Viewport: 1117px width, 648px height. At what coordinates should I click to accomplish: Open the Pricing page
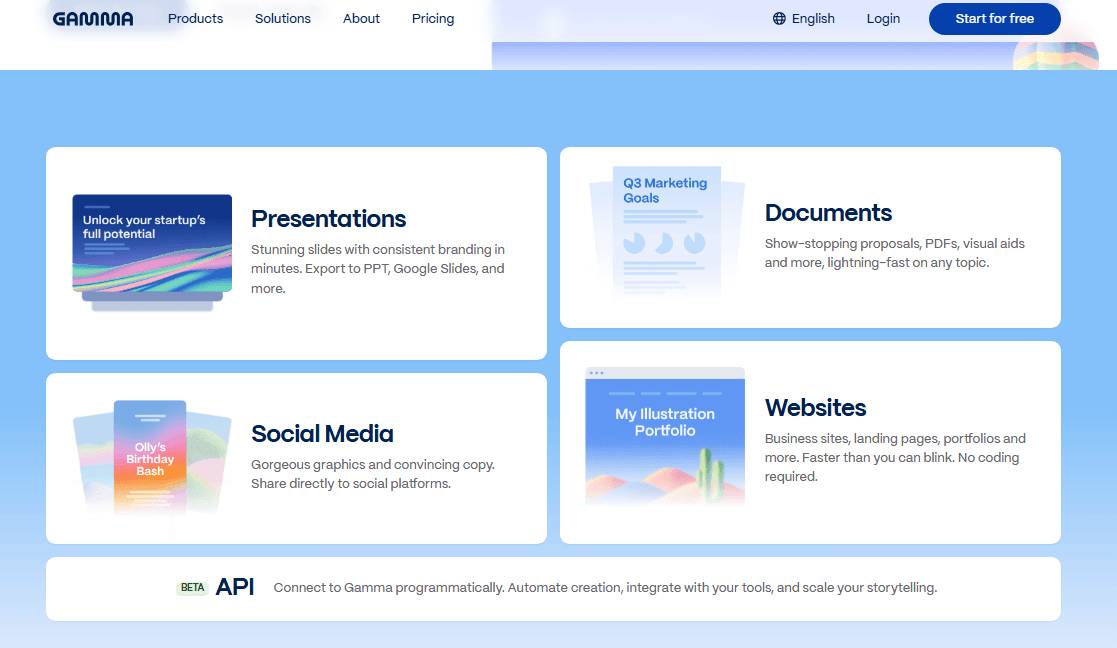coord(433,19)
